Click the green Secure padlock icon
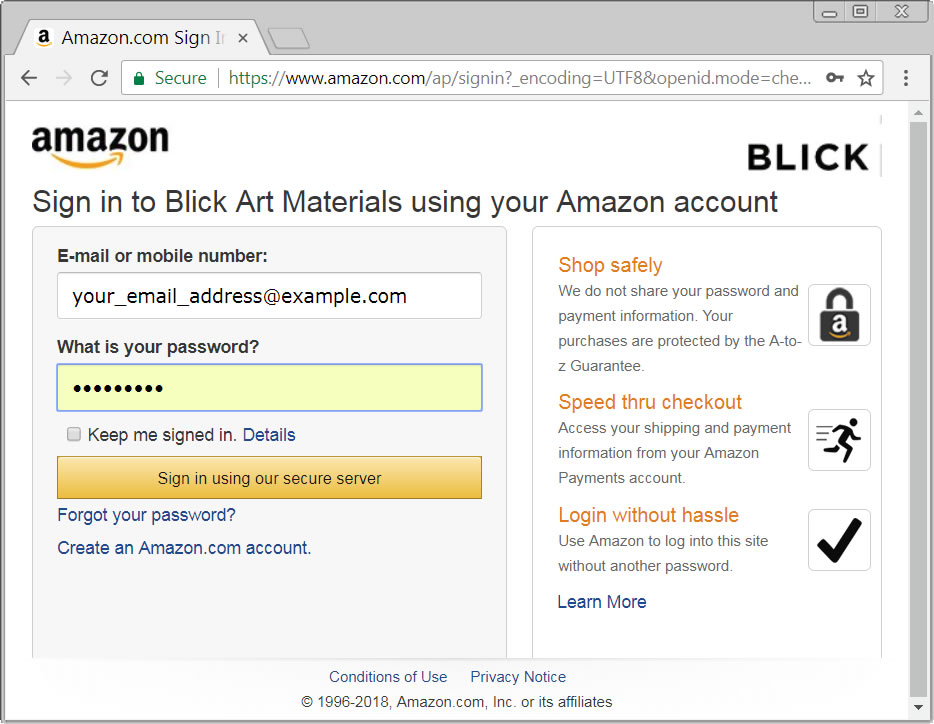Viewport: 934px width, 724px height. [139, 78]
